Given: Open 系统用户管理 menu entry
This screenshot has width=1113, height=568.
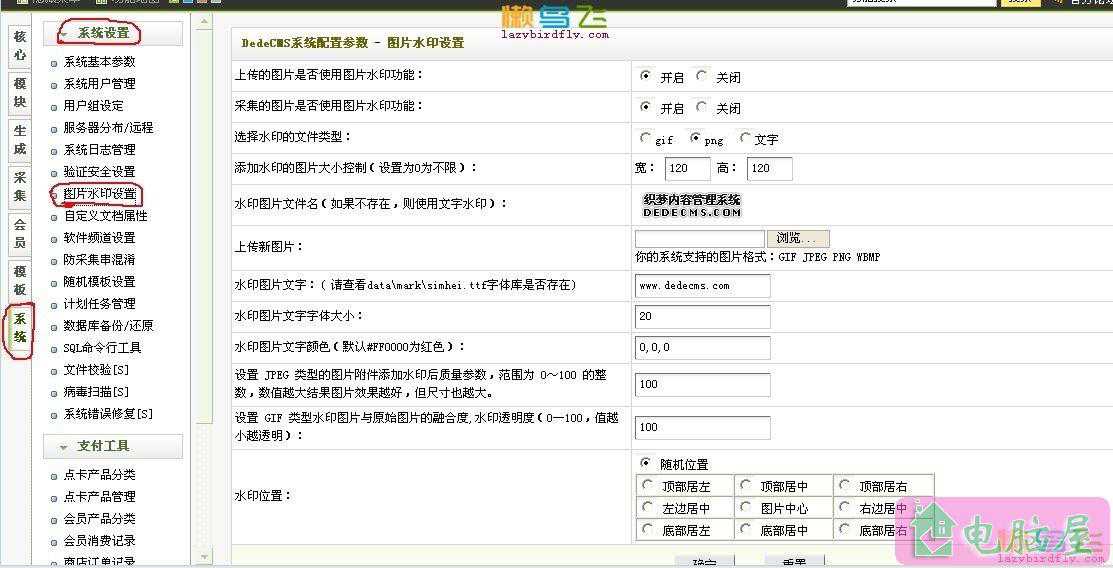Looking at the screenshot, I should coord(99,84).
